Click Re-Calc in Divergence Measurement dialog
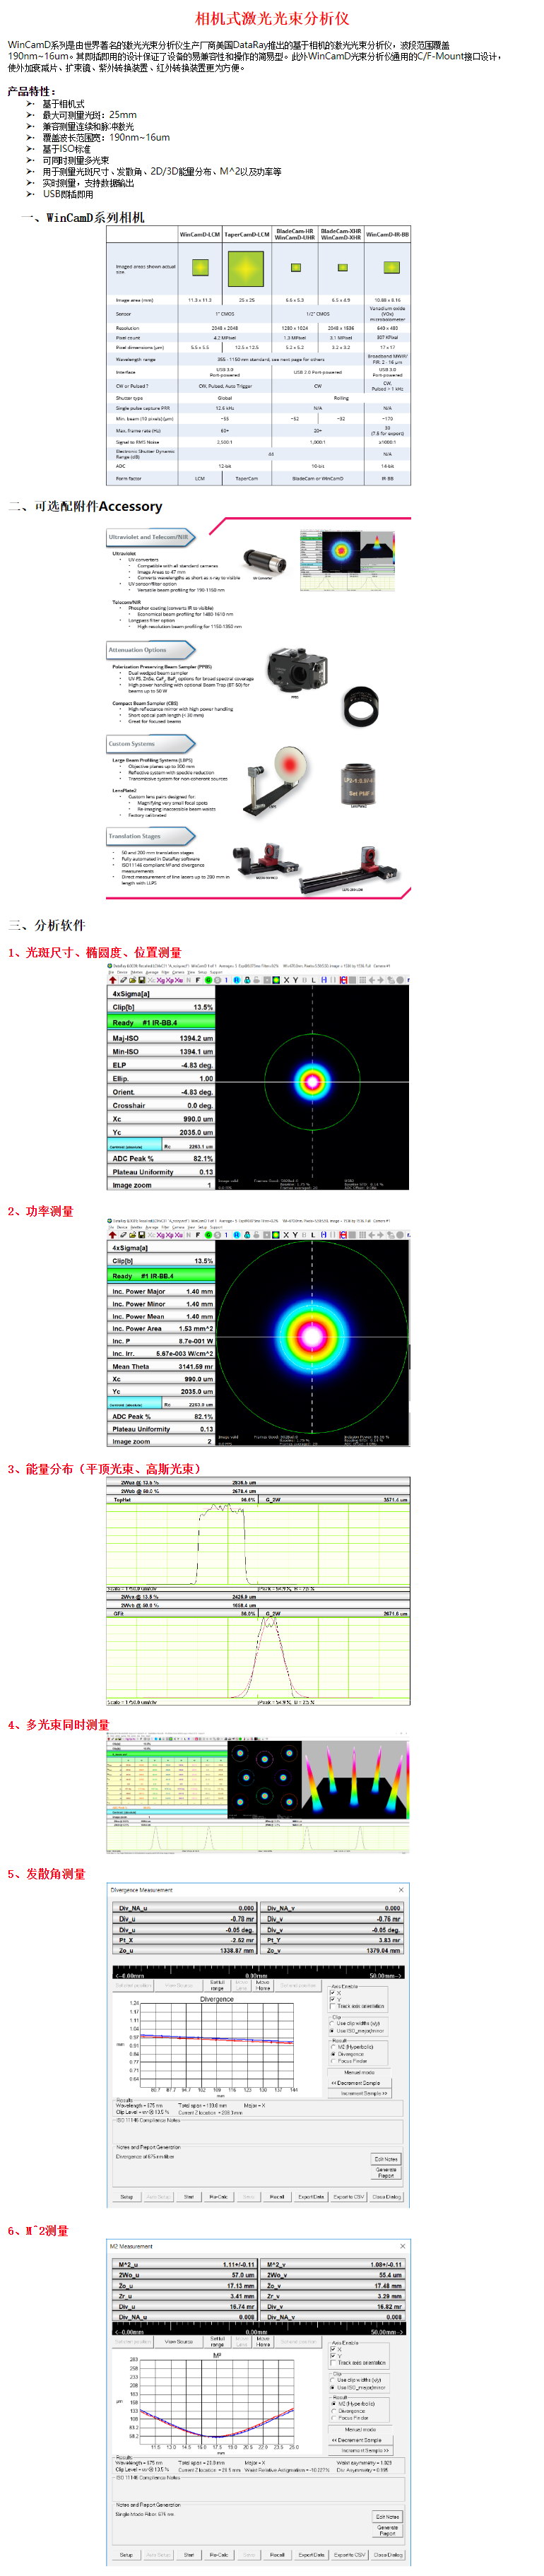The height and width of the screenshot is (2576, 544). coord(218,2197)
